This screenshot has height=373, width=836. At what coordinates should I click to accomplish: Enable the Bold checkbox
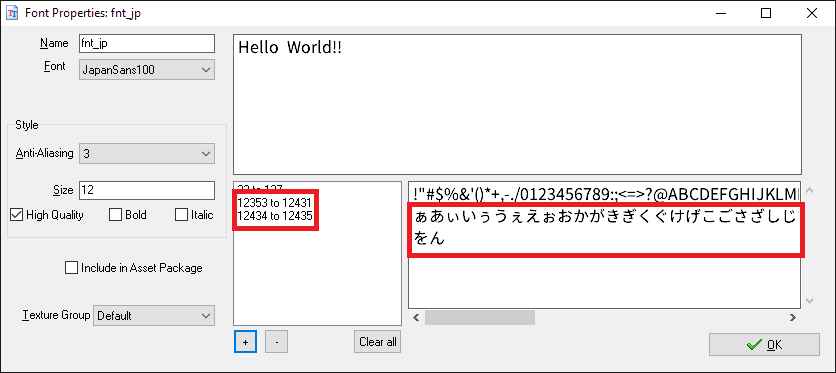pyautogui.click(x=115, y=215)
